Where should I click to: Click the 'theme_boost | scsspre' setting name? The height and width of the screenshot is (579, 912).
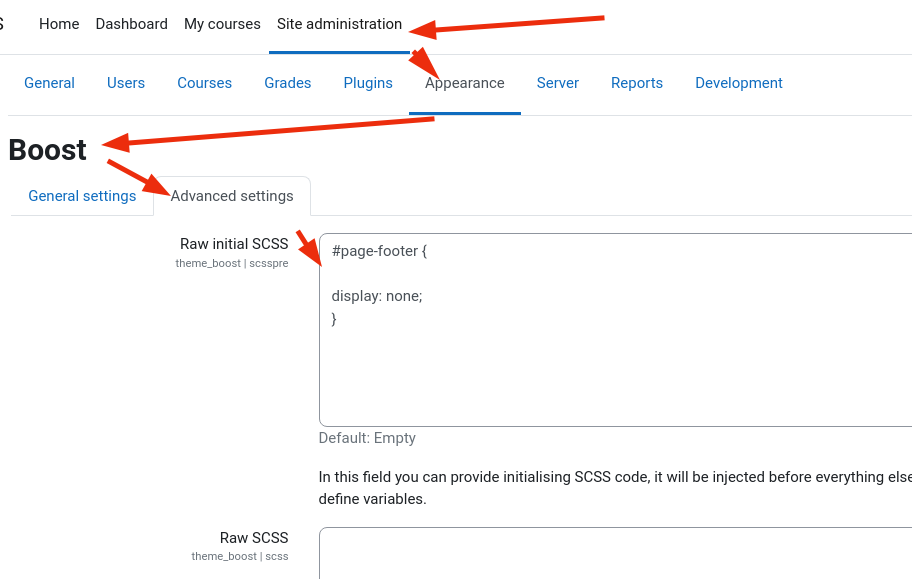coord(231,263)
